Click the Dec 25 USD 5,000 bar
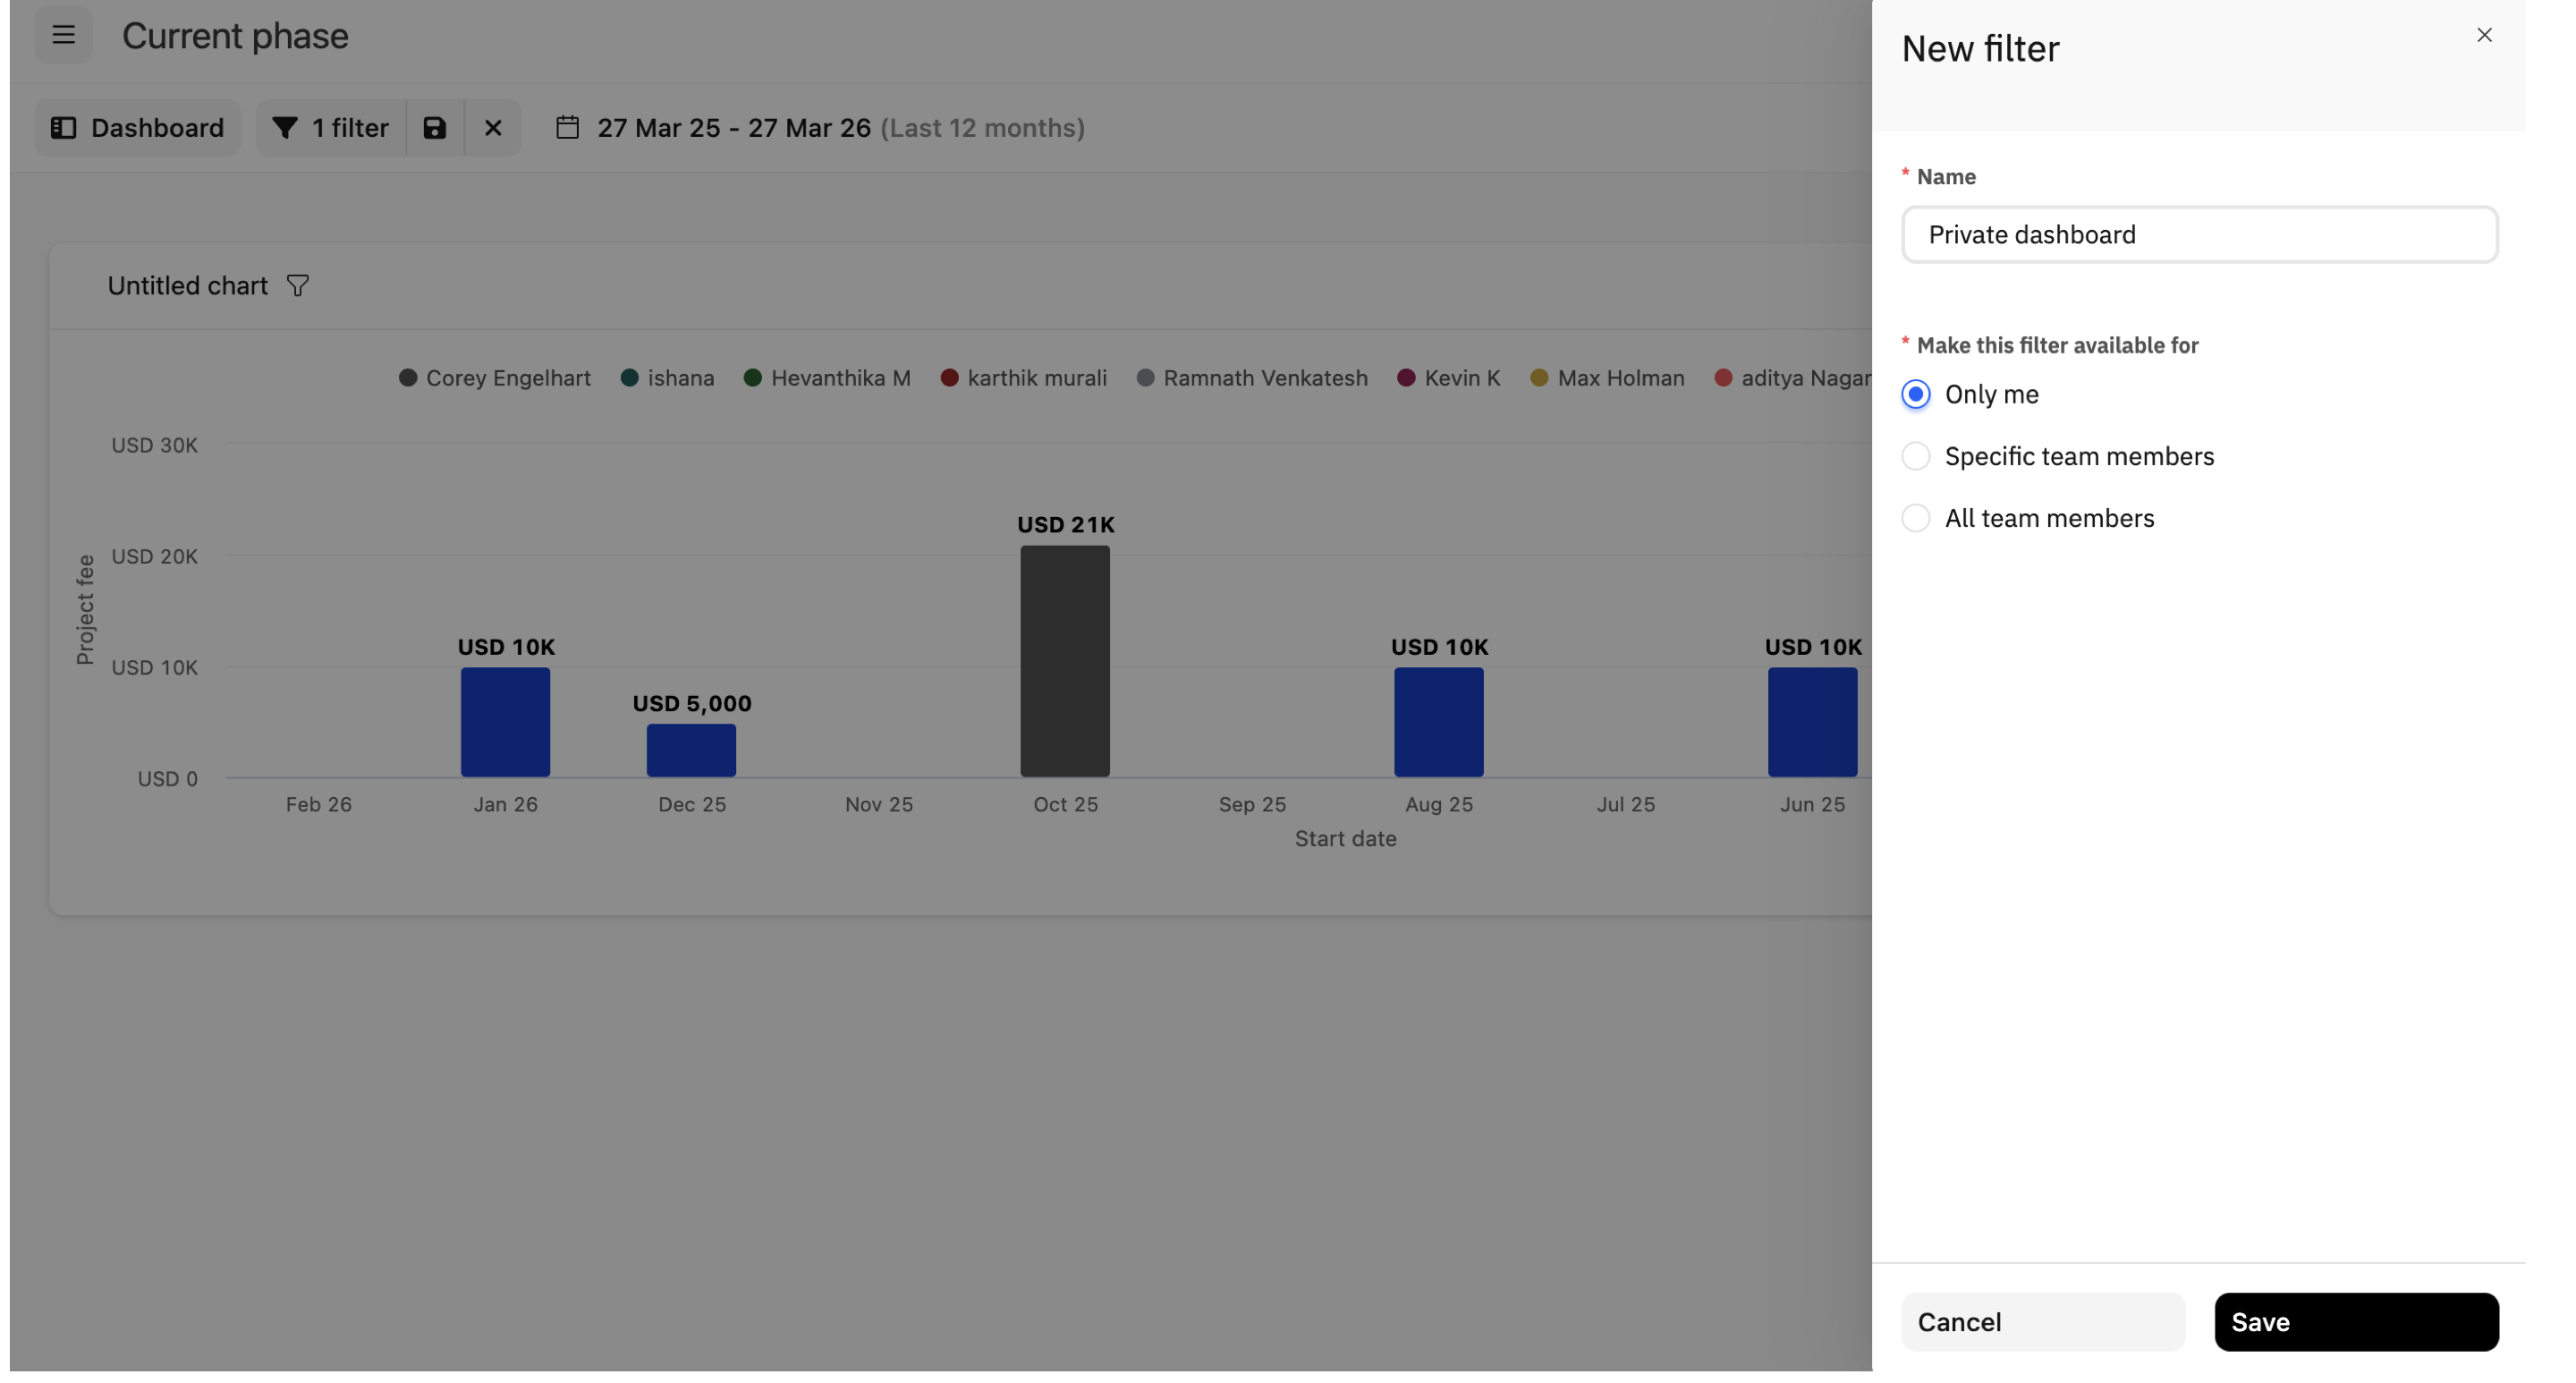Viewport: 2576px width, 1383px height. point(691,750)
